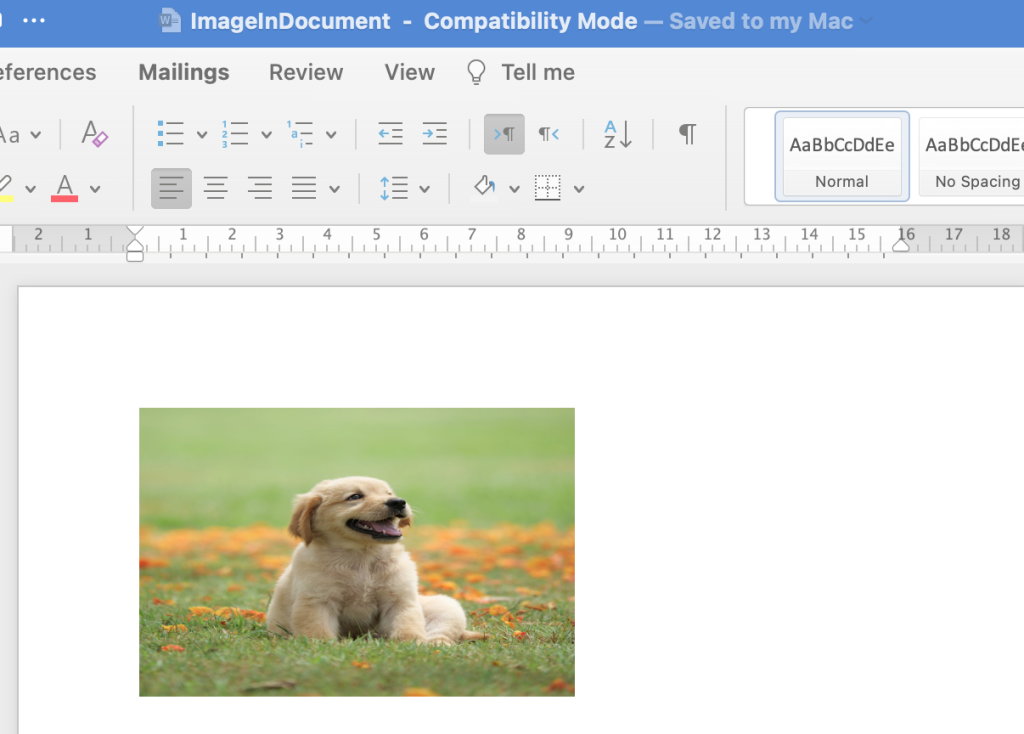This screenshot has width=1024, height=734.
Task: Sort text with the A-Z sort icon
Action: (618, 134)
